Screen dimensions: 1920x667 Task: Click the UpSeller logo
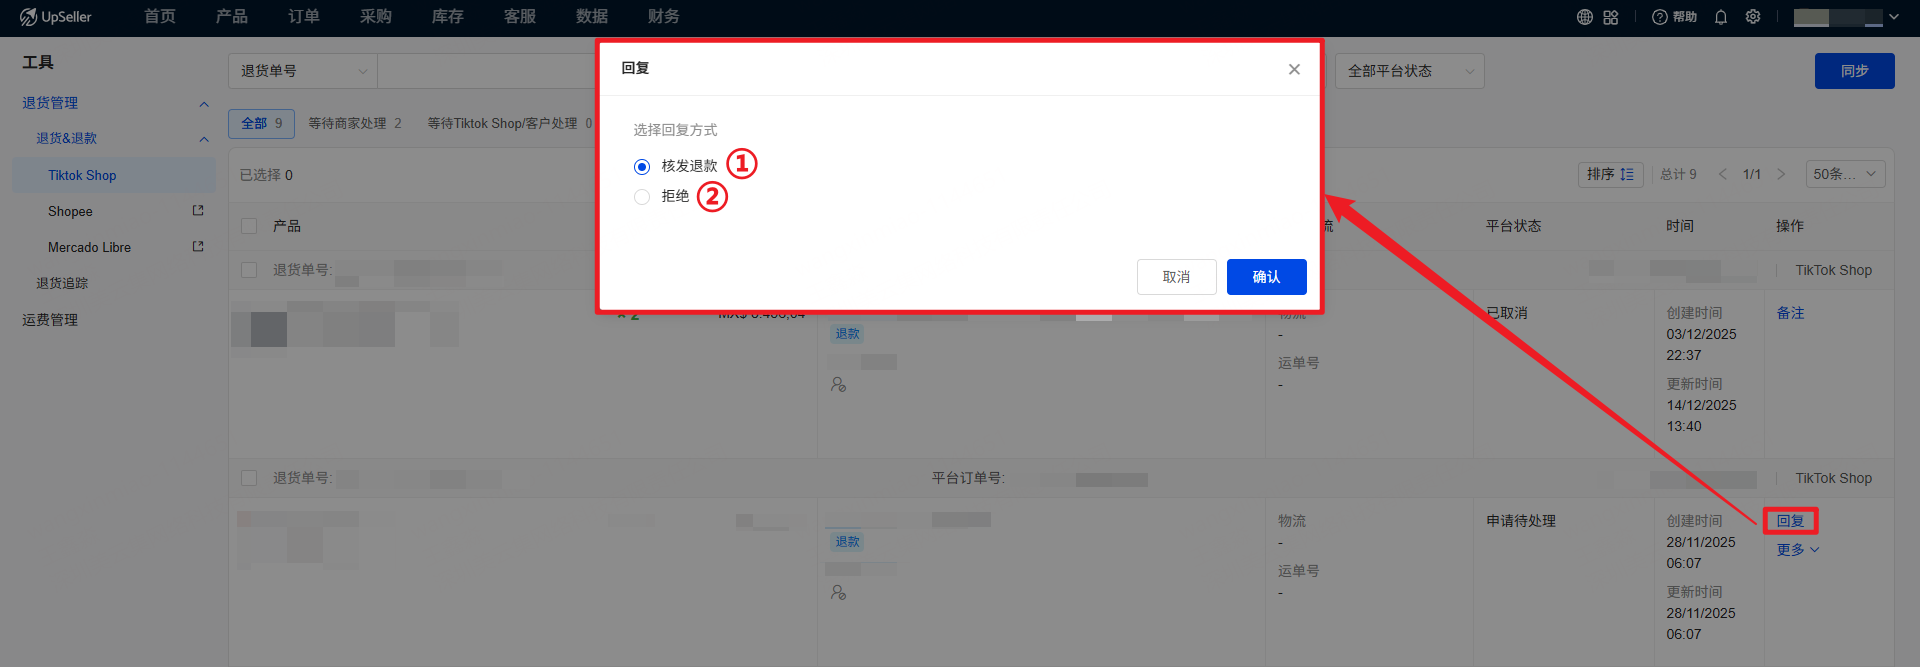coord(56,17)
